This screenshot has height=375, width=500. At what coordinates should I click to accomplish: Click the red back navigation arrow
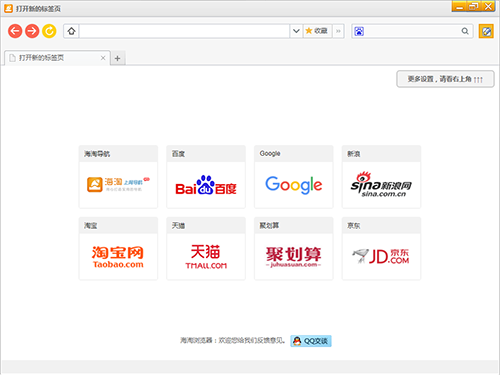click(x=15, y=31)
